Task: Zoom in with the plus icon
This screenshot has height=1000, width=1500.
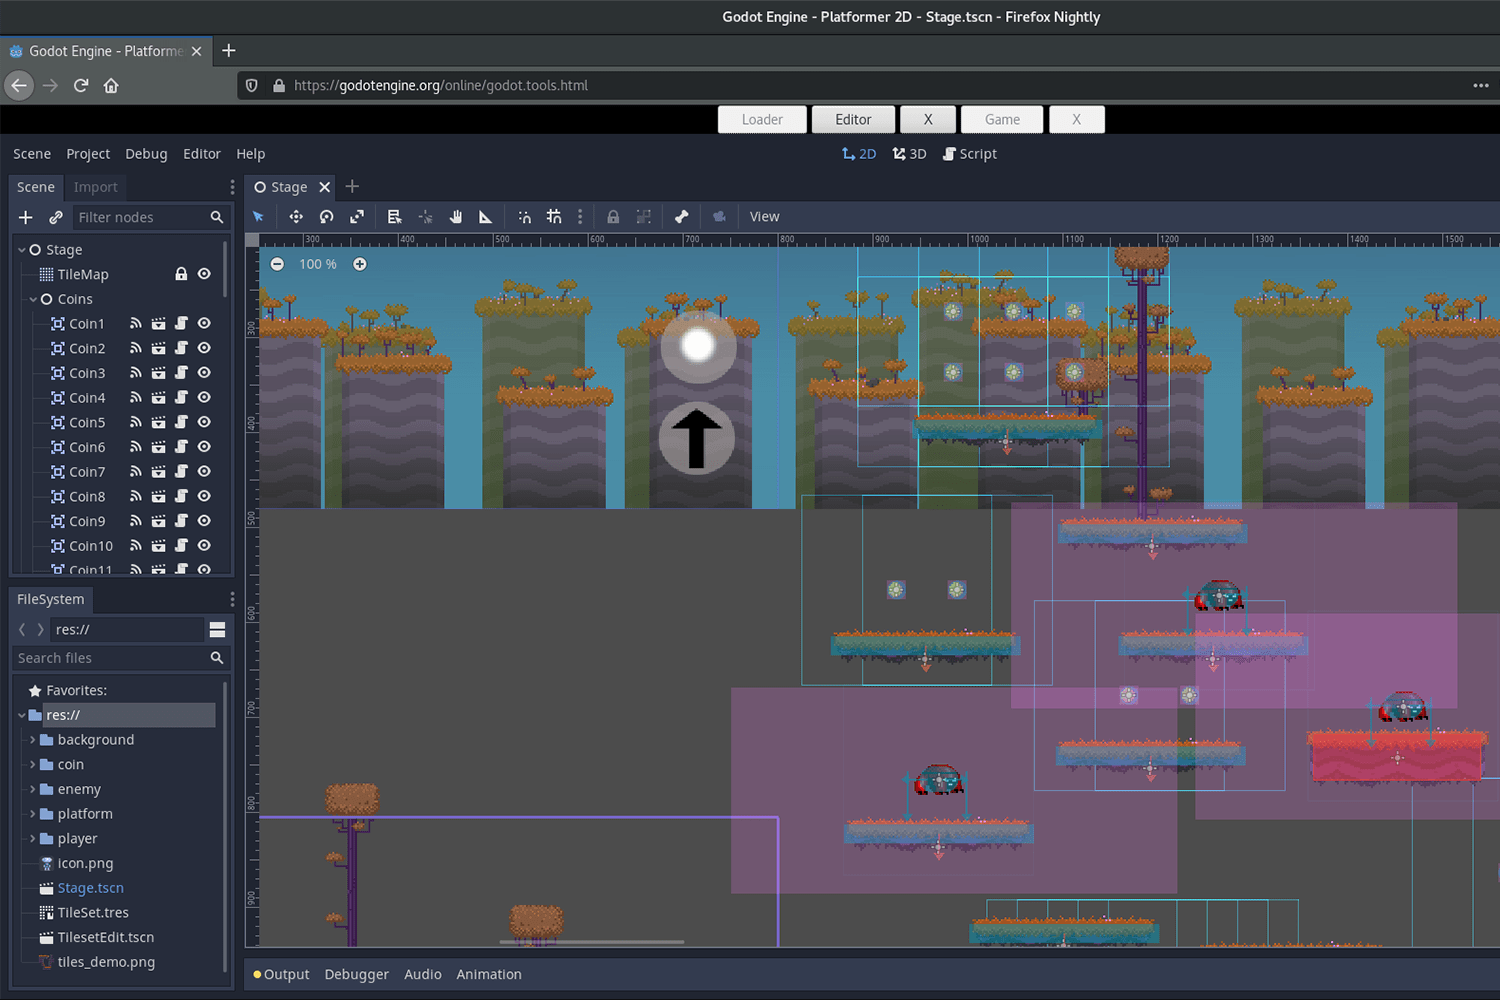Action: [x=360, y=264]
